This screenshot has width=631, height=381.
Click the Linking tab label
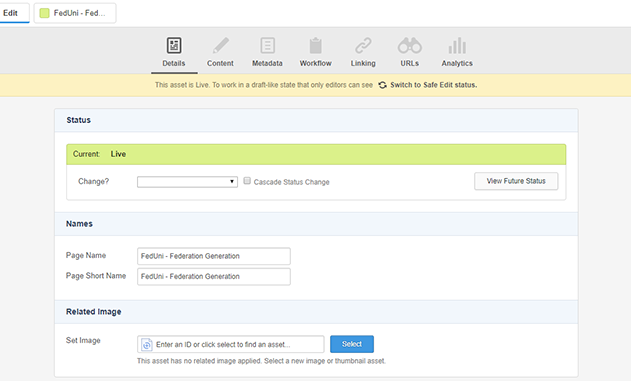click(363, 63)
